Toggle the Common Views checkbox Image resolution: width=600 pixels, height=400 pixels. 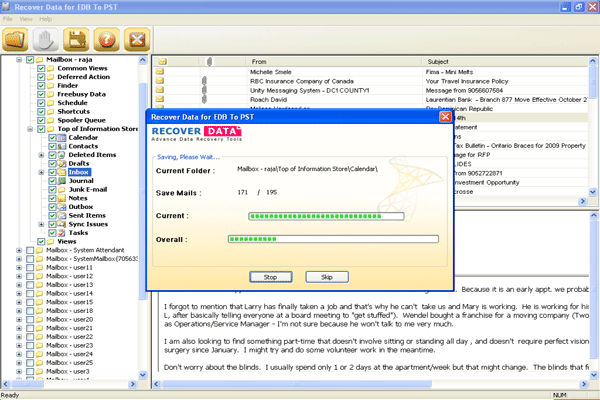(41, 68)
